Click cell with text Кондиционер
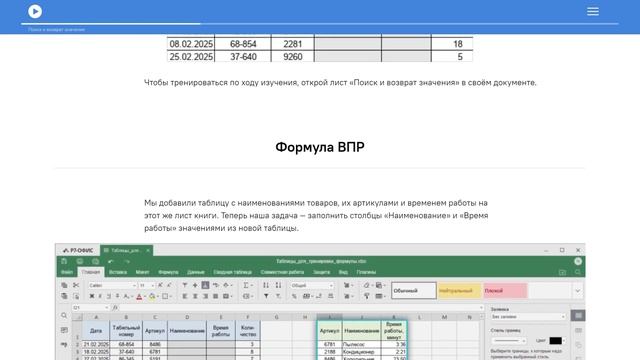The width and height of the screenshot is (640, 360). pos(361,351)
